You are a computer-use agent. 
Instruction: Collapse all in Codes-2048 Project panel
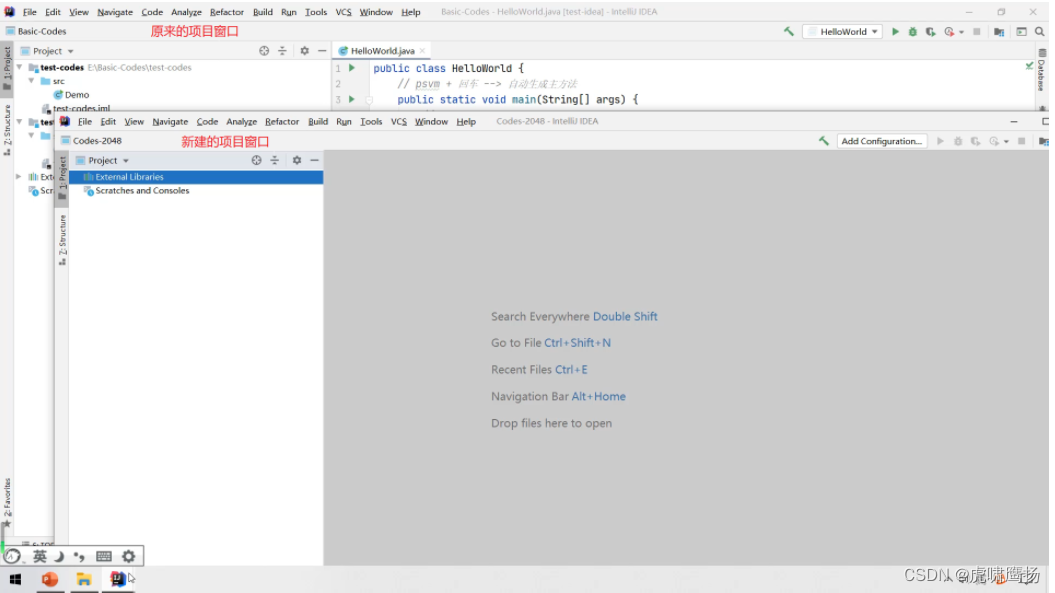click(x=275, y=160)
